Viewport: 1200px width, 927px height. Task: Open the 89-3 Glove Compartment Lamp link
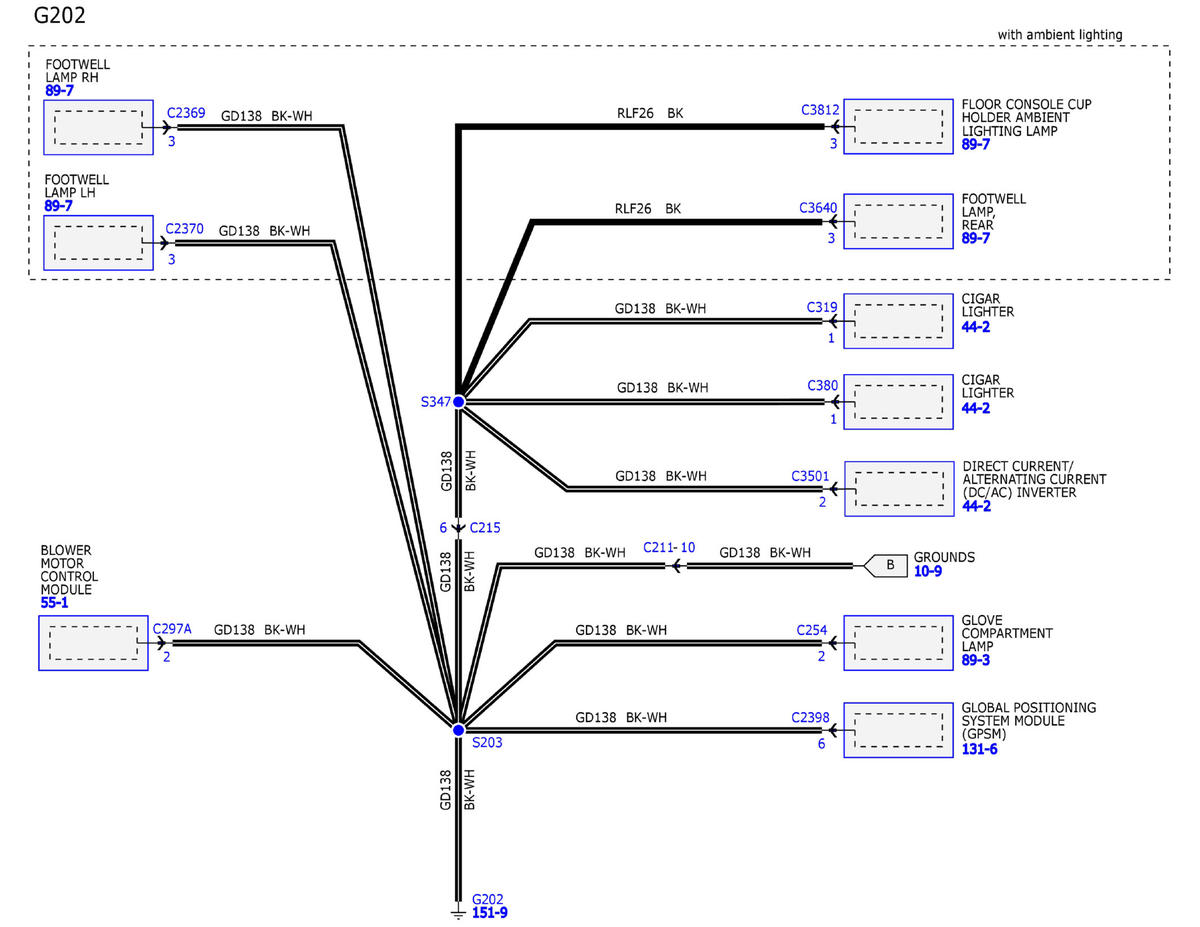click(x=976, y=661)
